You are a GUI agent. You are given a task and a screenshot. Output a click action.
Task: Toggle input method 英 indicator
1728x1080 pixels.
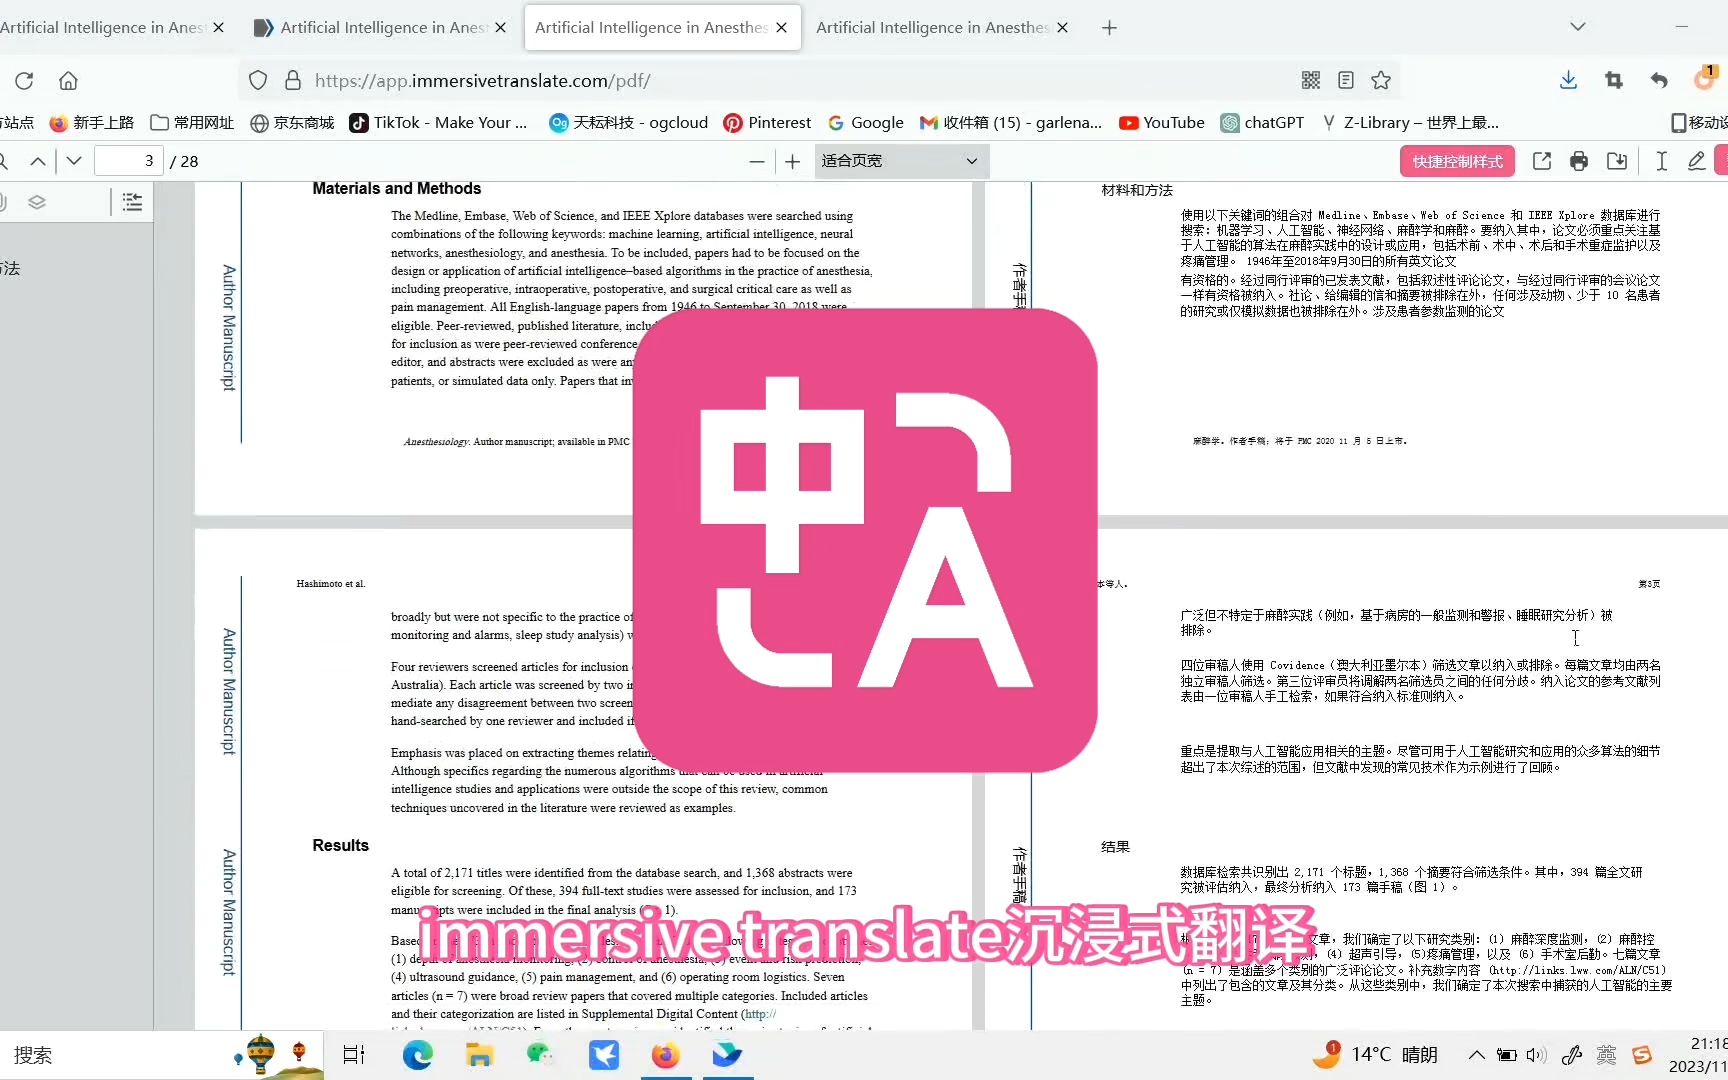point(1606,1055)
